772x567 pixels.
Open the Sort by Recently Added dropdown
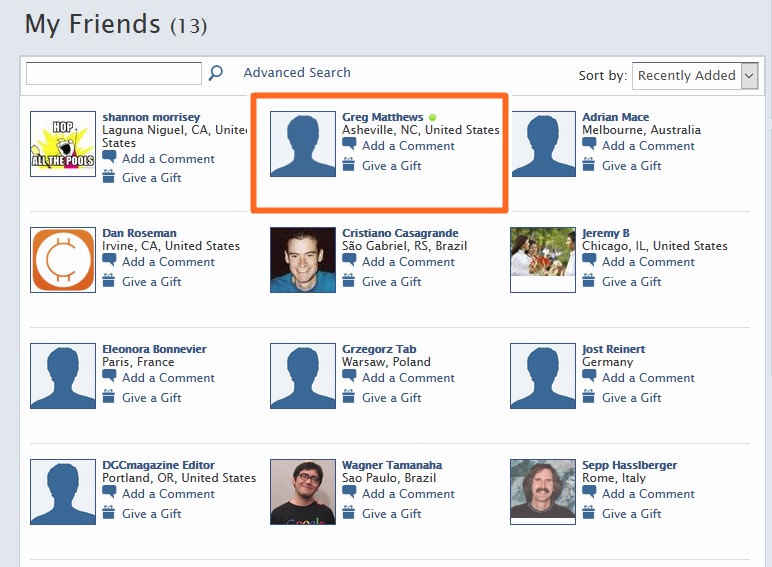click(695, 76)
